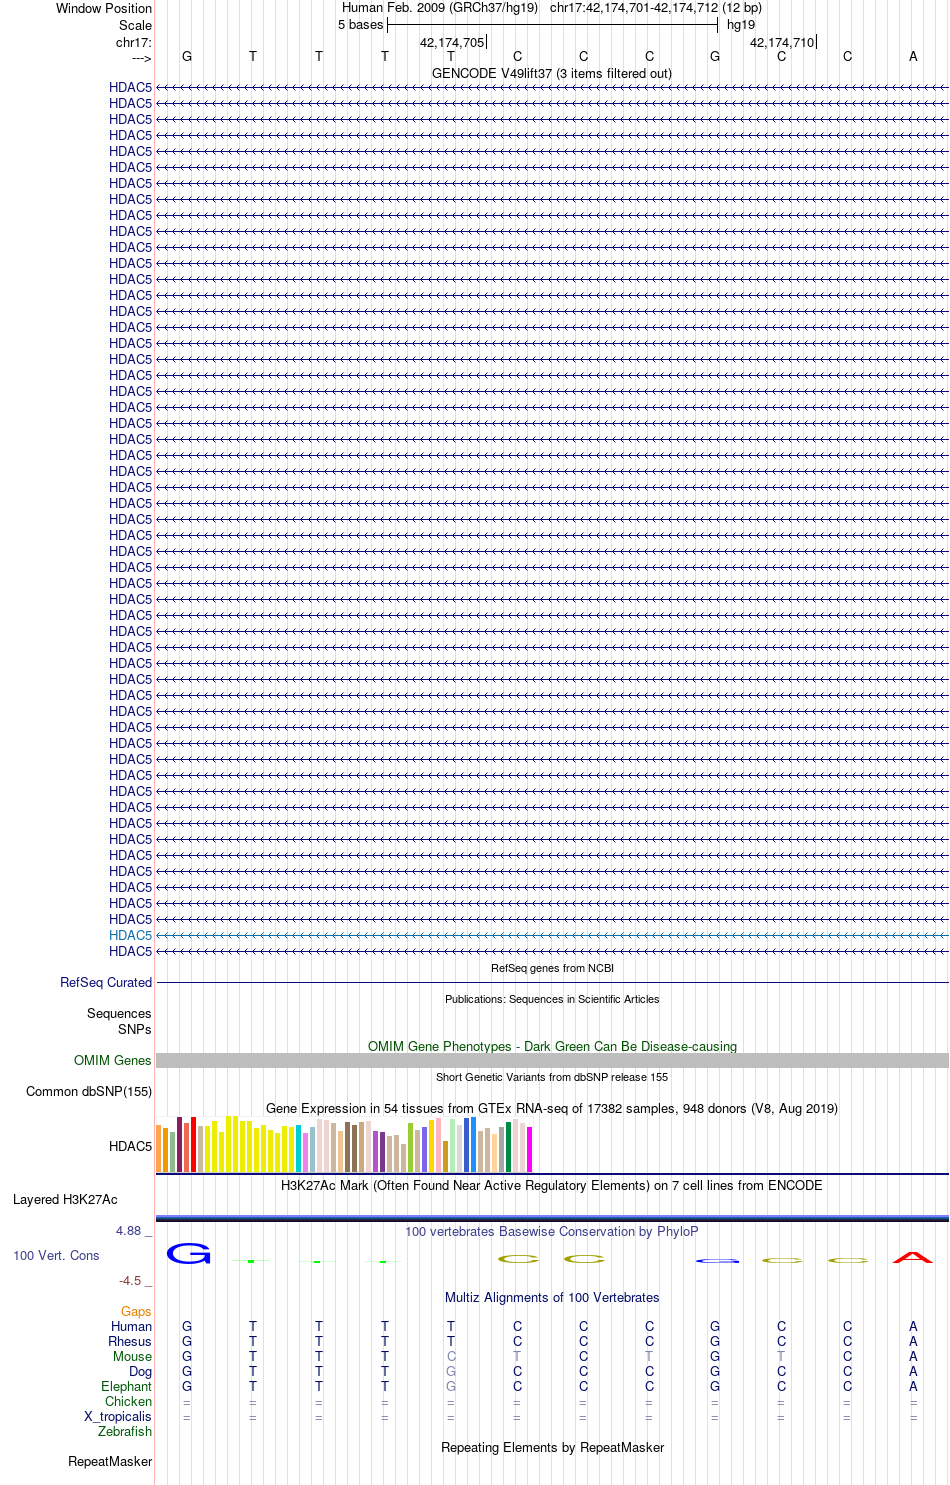Click the 'RefSeq genes from NCBI' track title
This screenshot has width=950, height=1485.
(552, 968)
